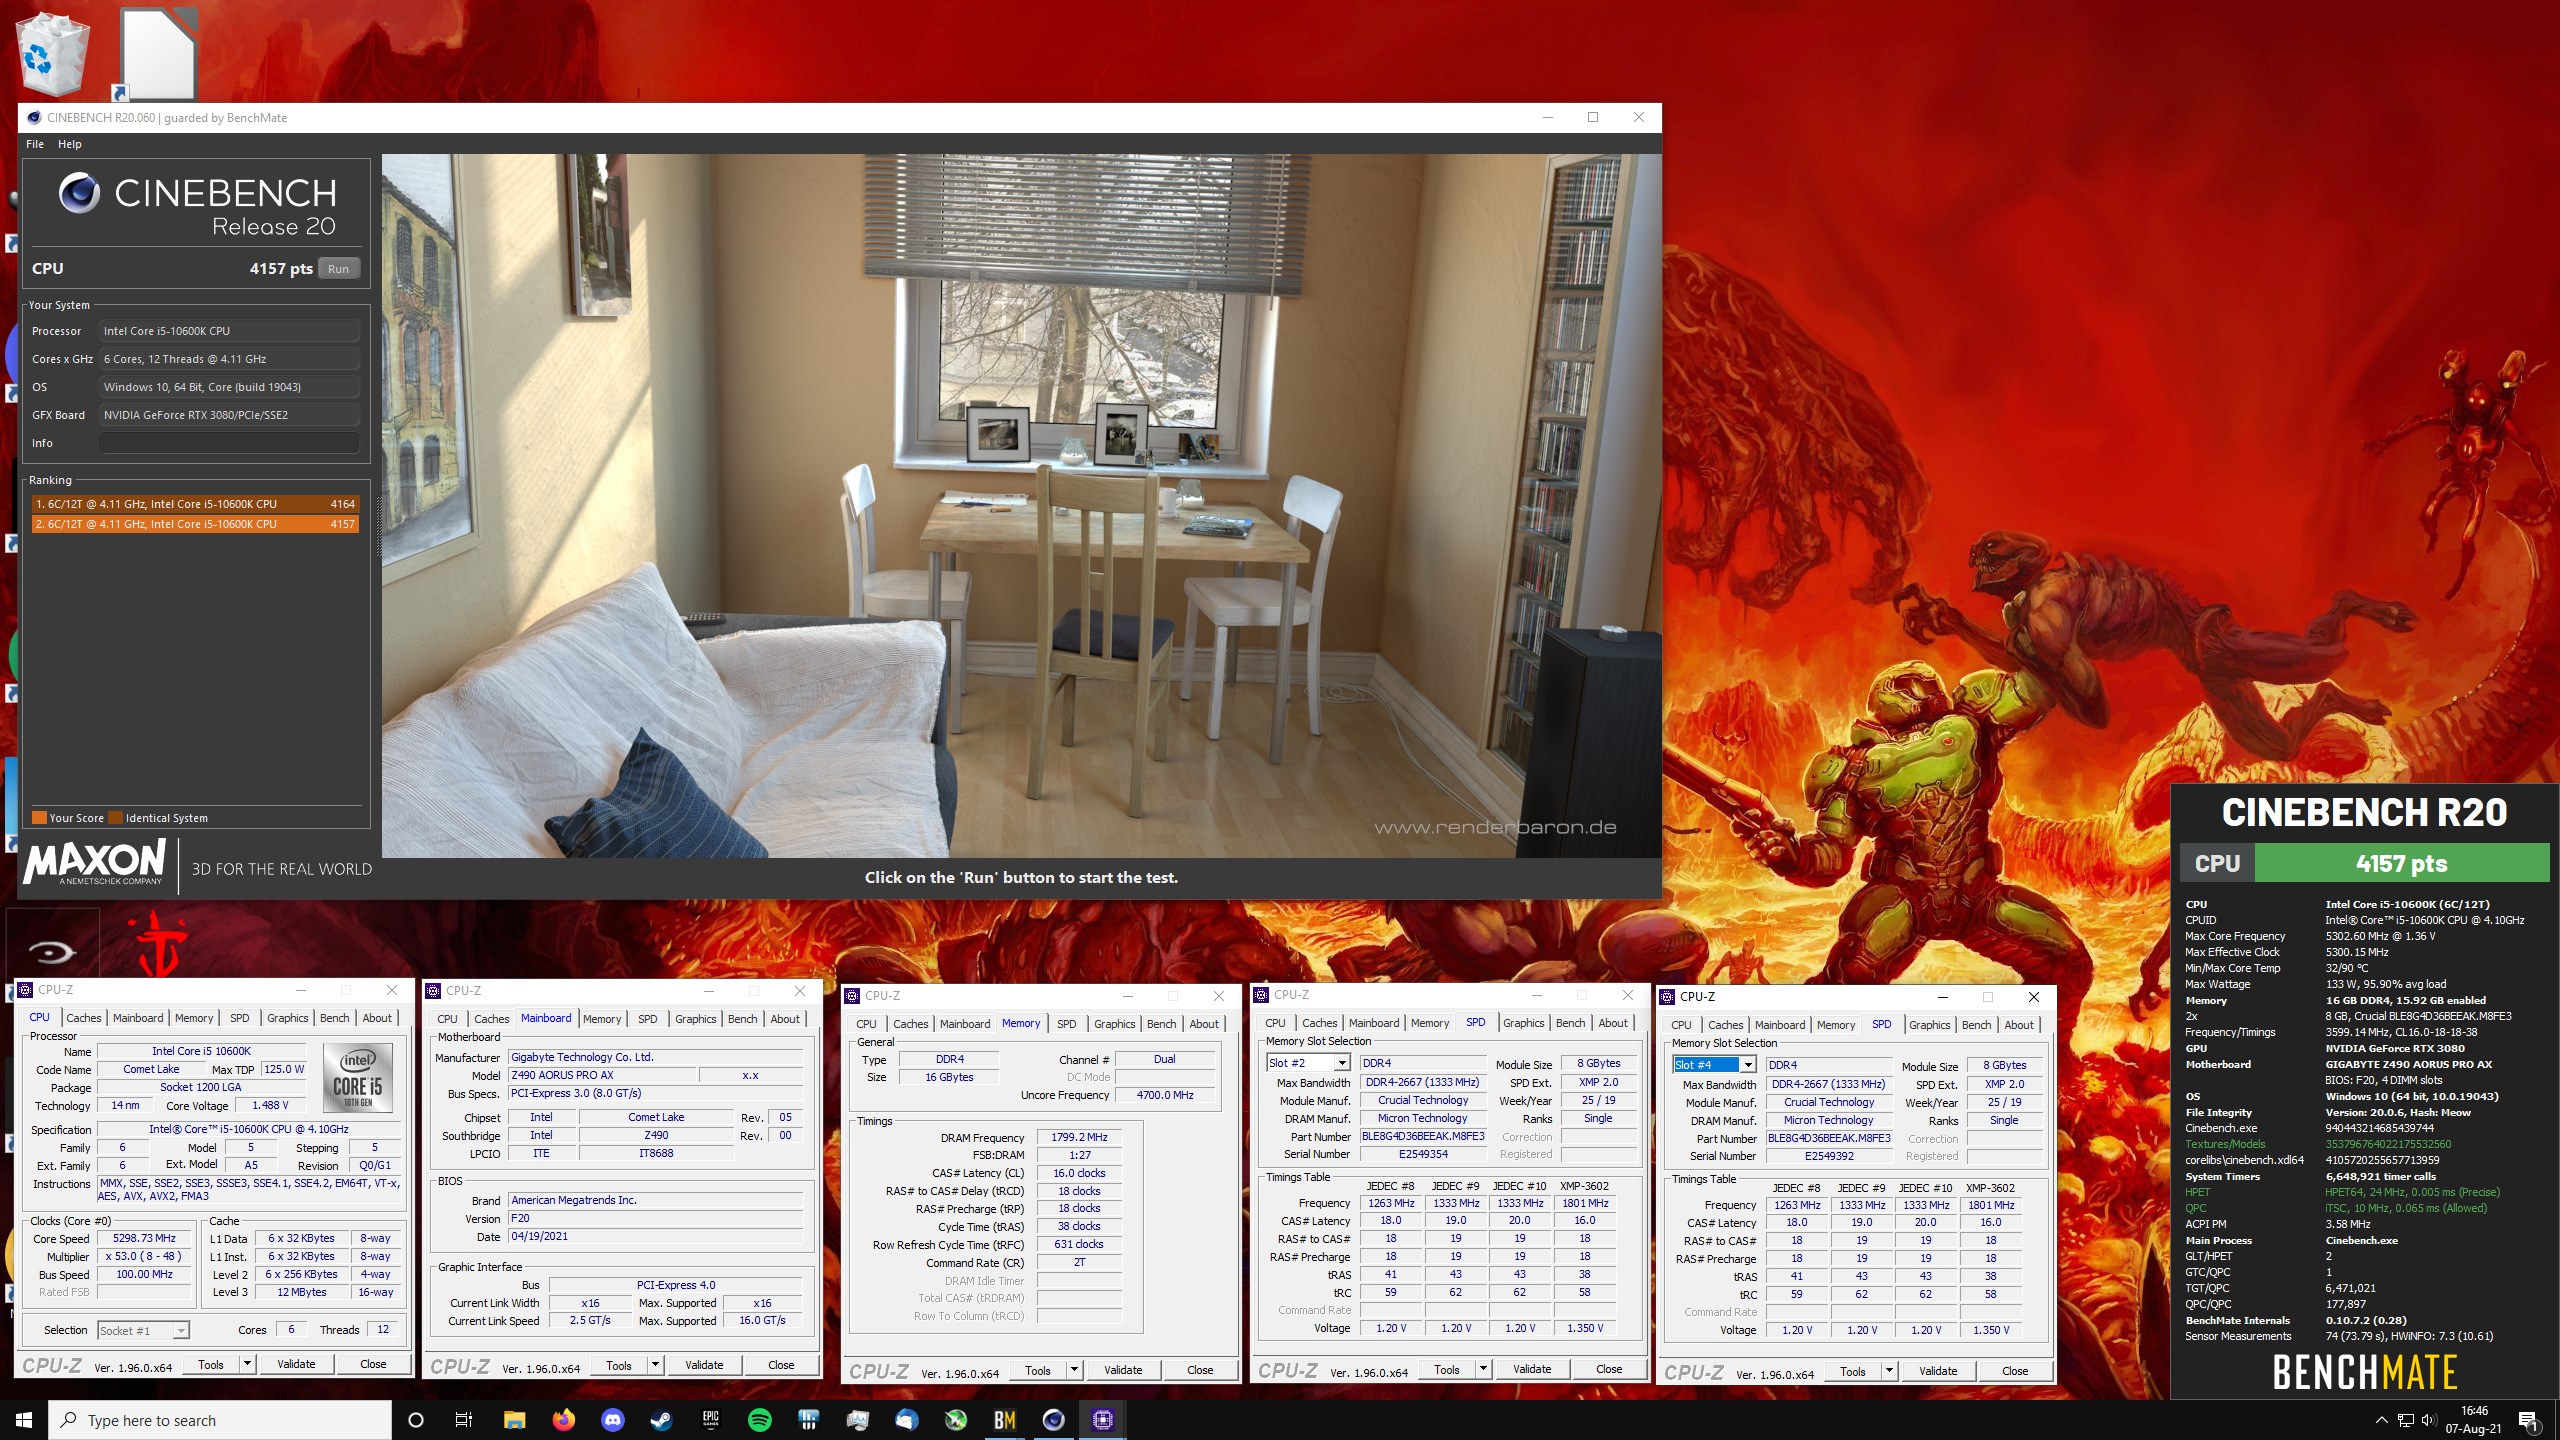Expand Tools arrow in CPU-Z Slot #2 window

(x=1483, y=1369)
